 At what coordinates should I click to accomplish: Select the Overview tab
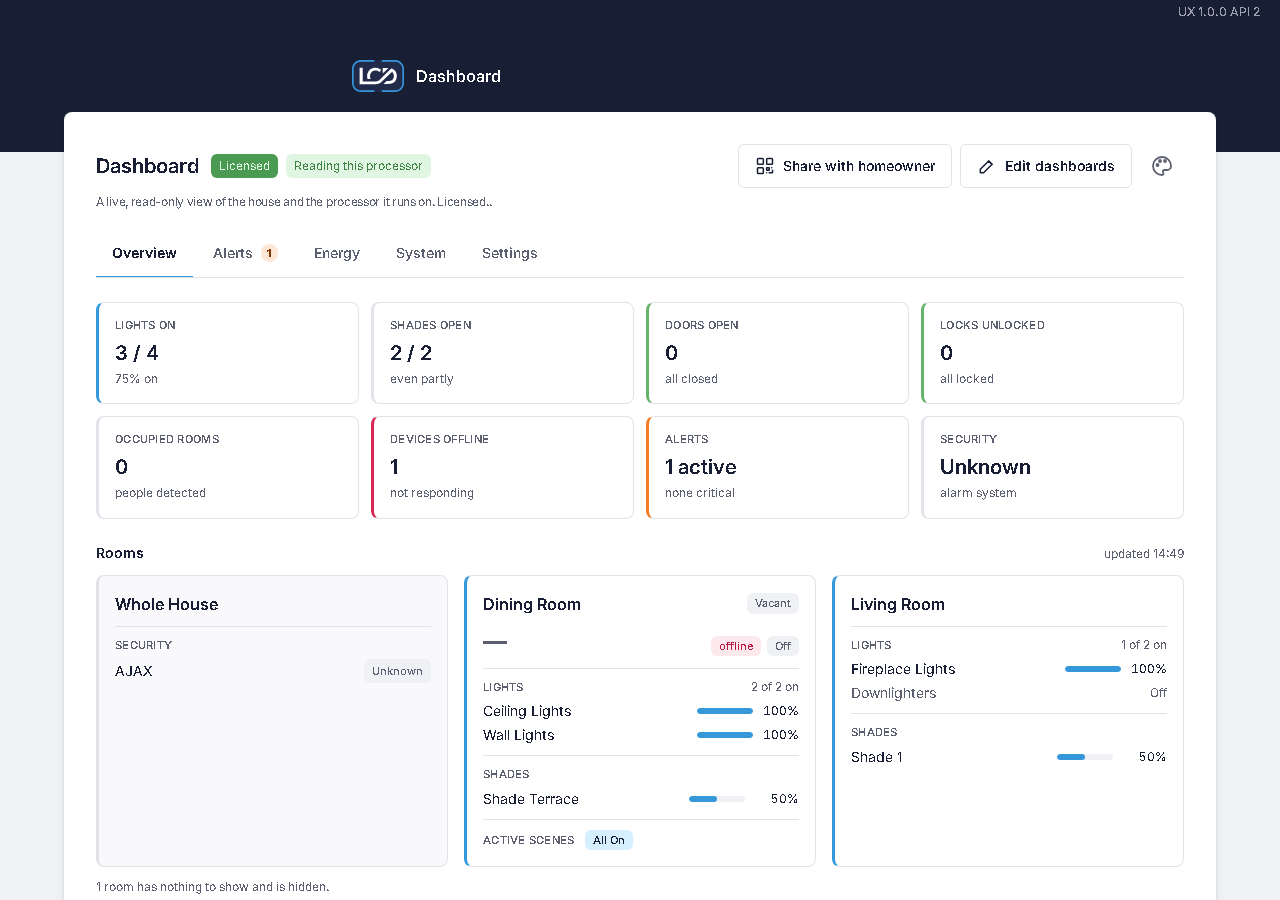144,253
